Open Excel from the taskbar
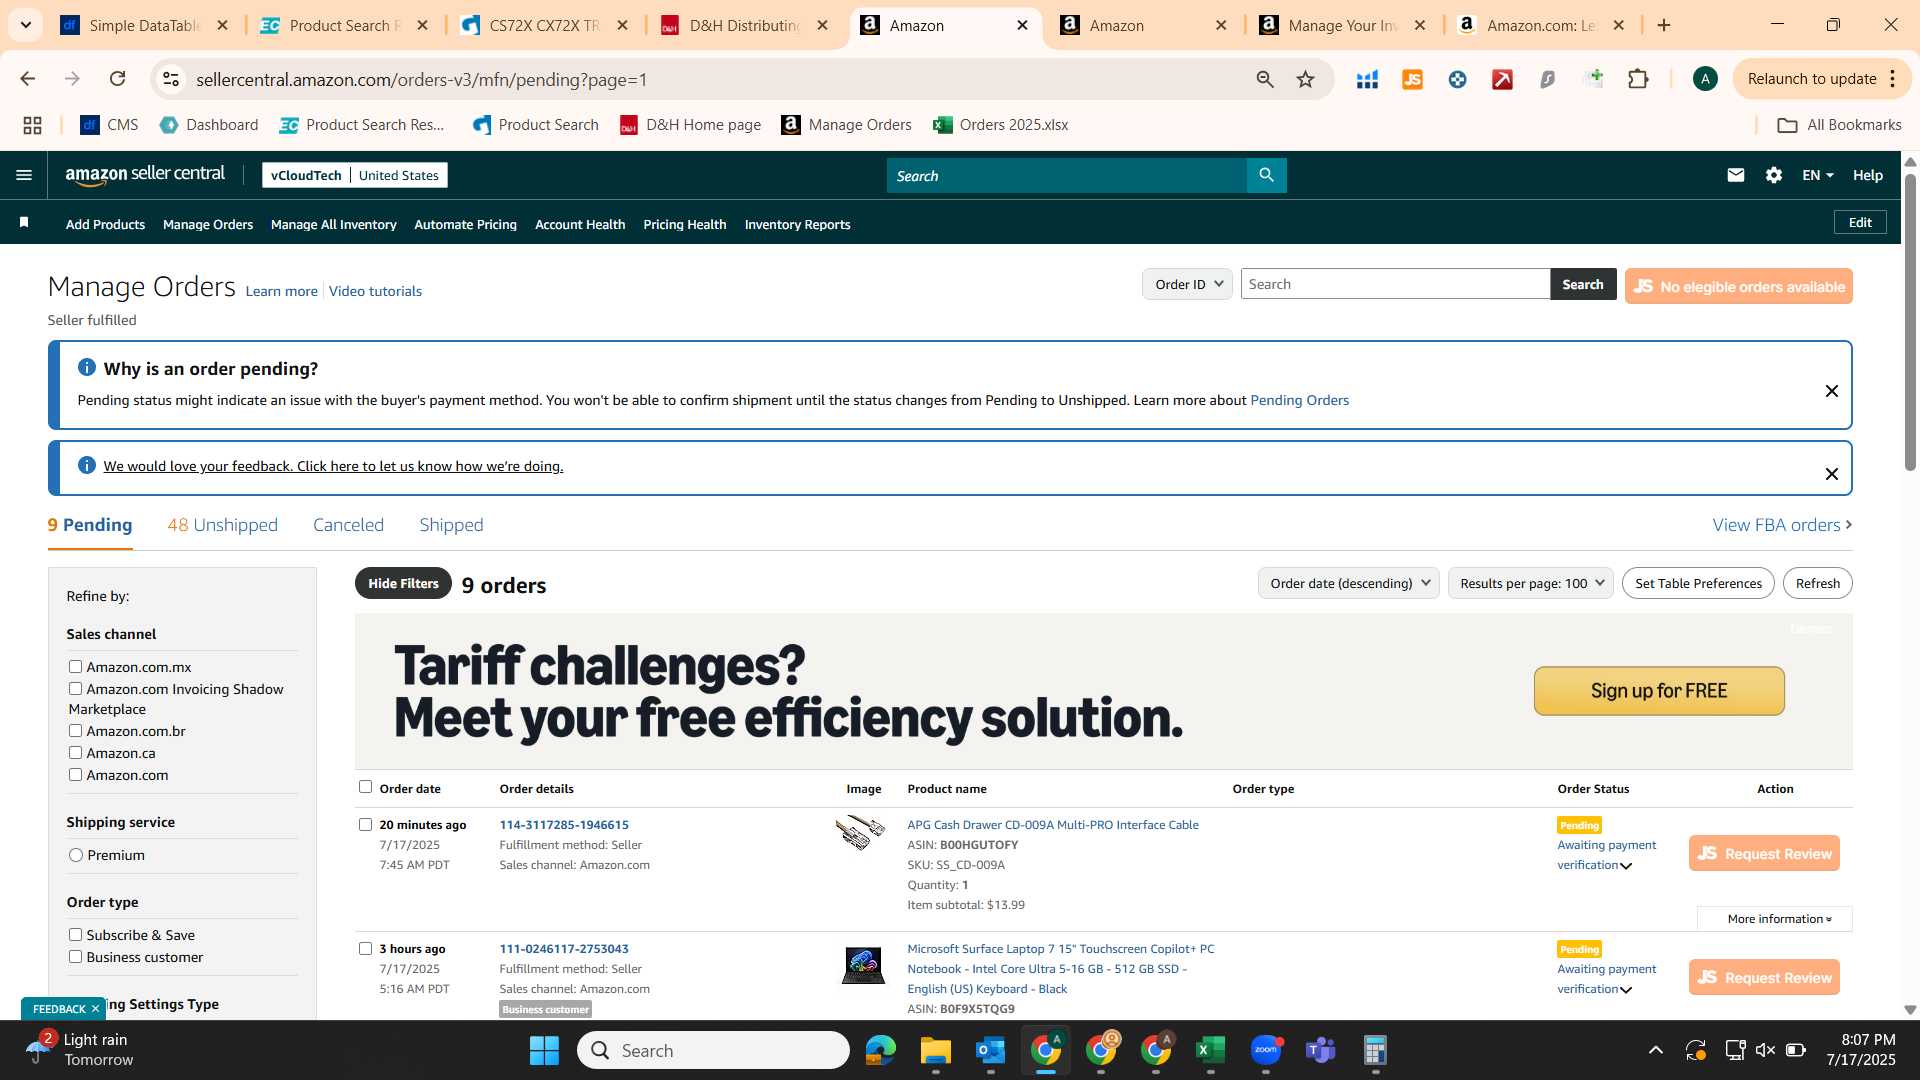The image size is (1920, 1080). [1210, 1050]
